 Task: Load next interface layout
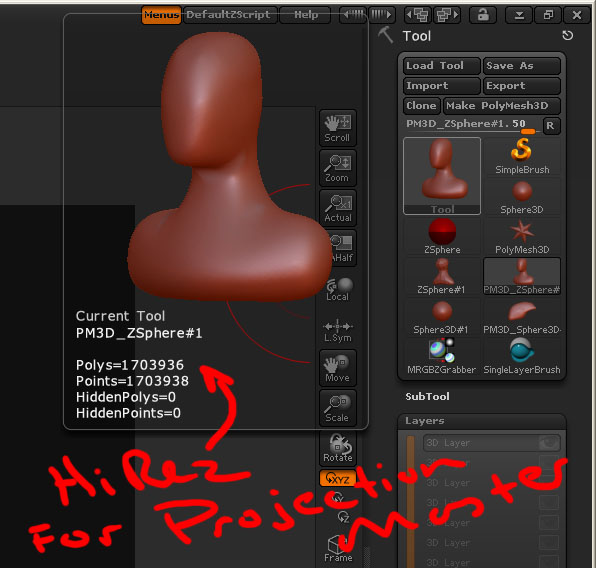tap(447, 15)
